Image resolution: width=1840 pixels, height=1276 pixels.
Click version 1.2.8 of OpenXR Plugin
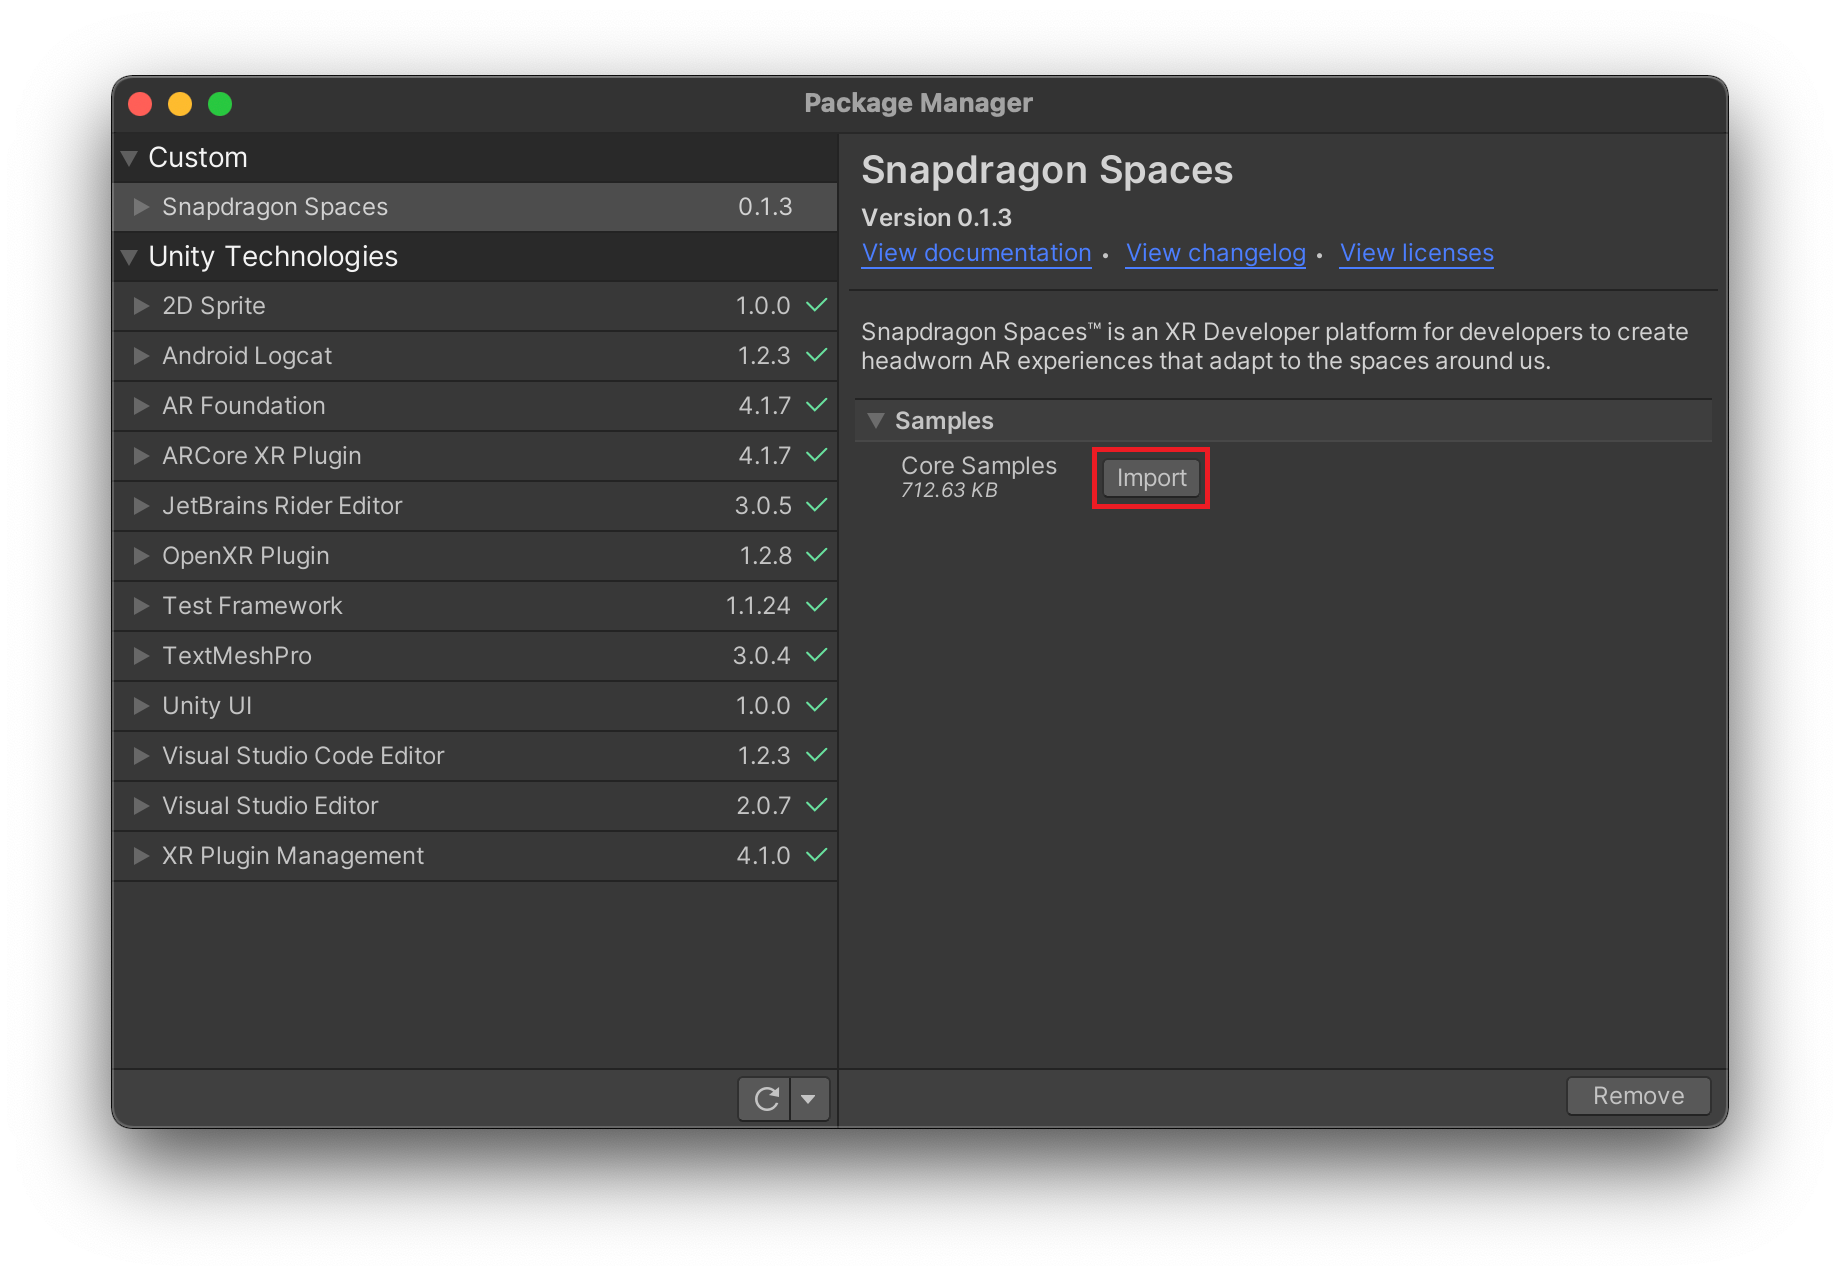tap(765, 556)
